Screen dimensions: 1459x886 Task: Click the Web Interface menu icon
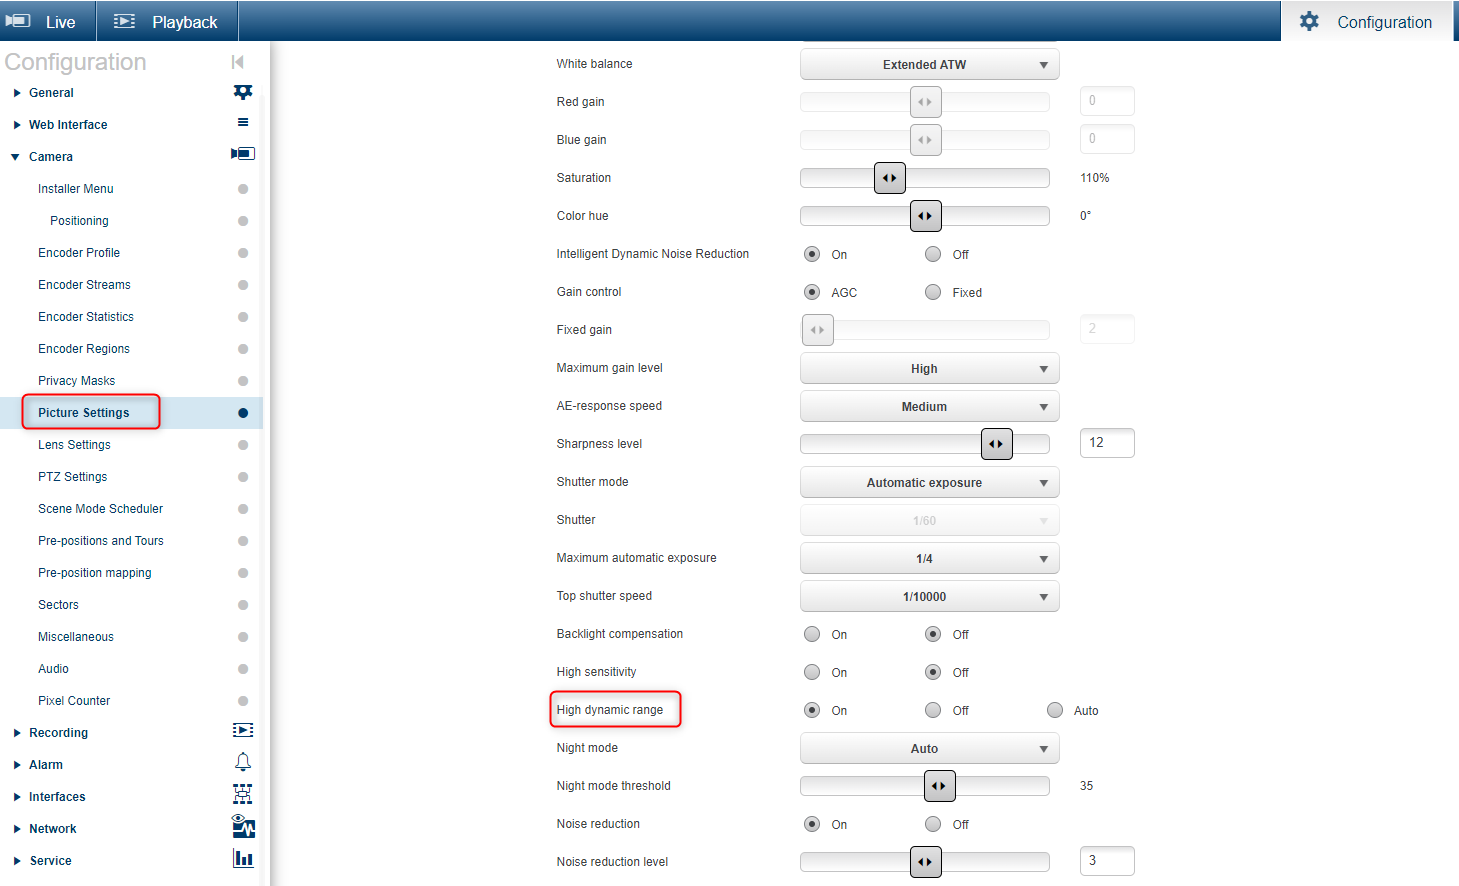[243, 123]
